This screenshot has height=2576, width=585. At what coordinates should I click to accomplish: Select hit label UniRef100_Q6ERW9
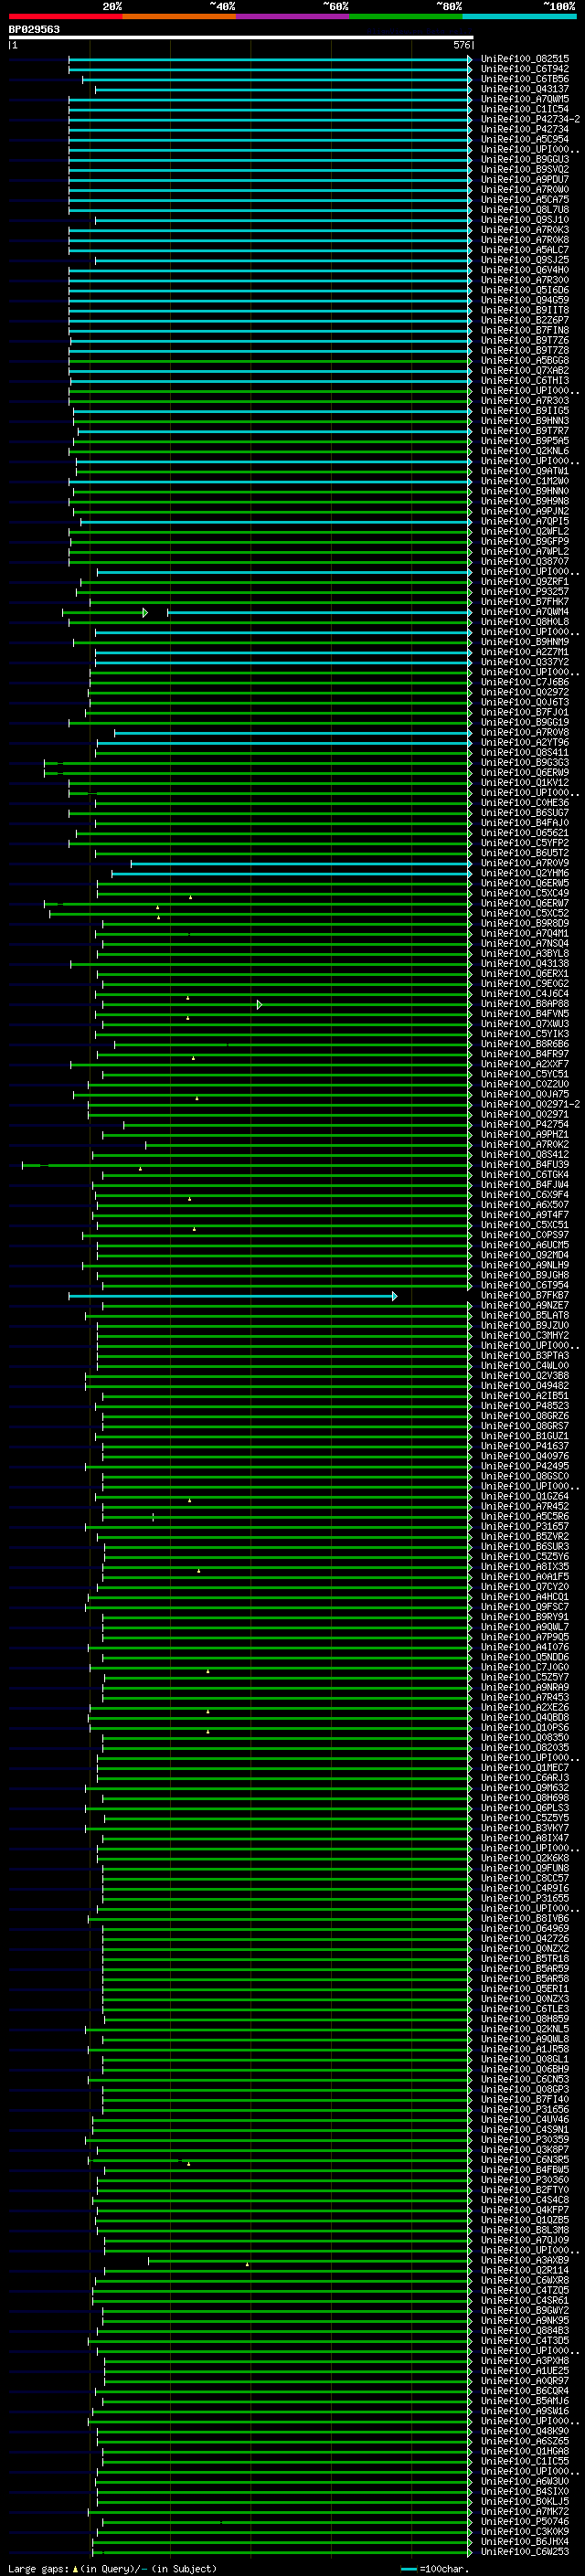click(x=525, y=773)
